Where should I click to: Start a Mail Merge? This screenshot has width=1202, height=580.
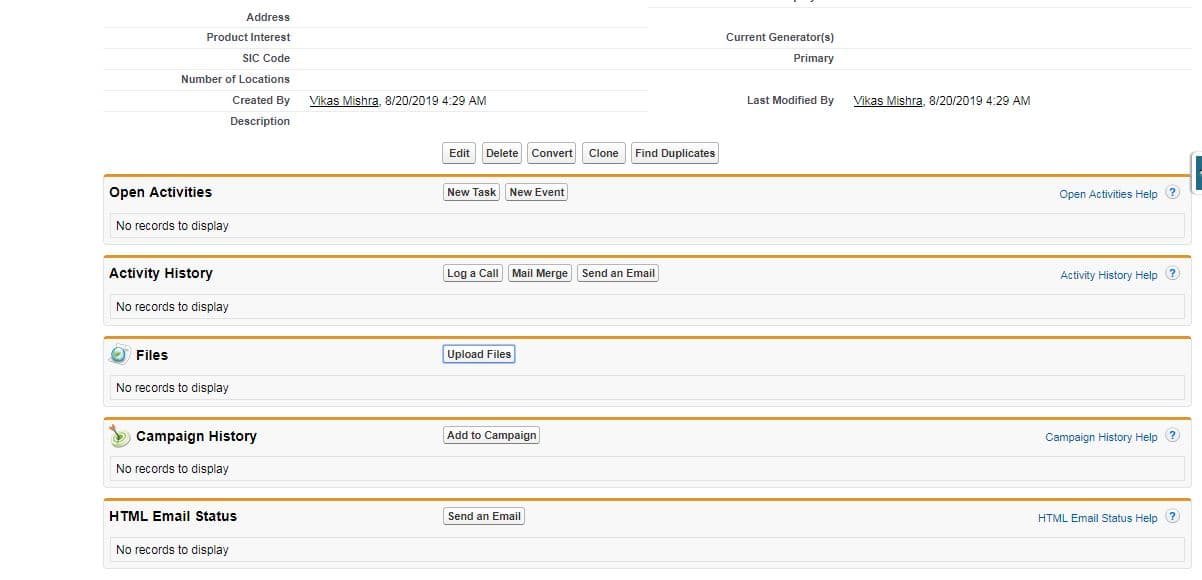click(x=540, y=273)
